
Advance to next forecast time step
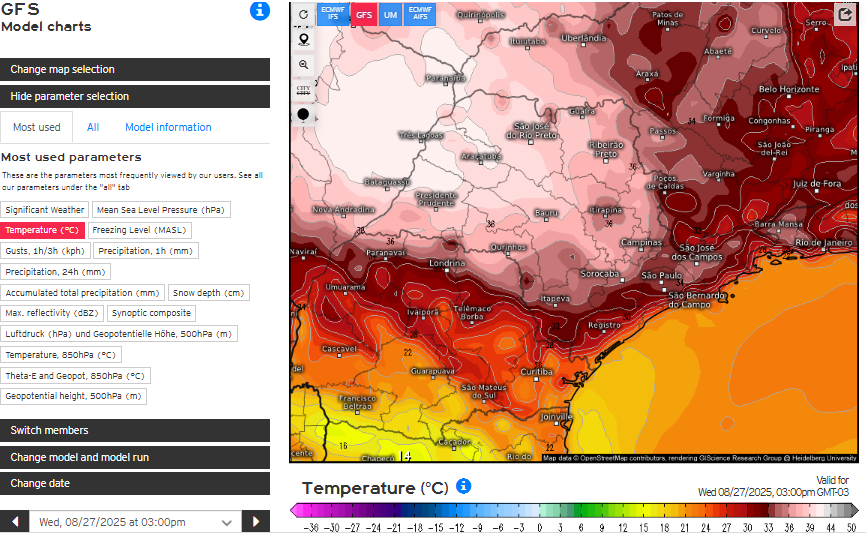(x=256, y=522)
